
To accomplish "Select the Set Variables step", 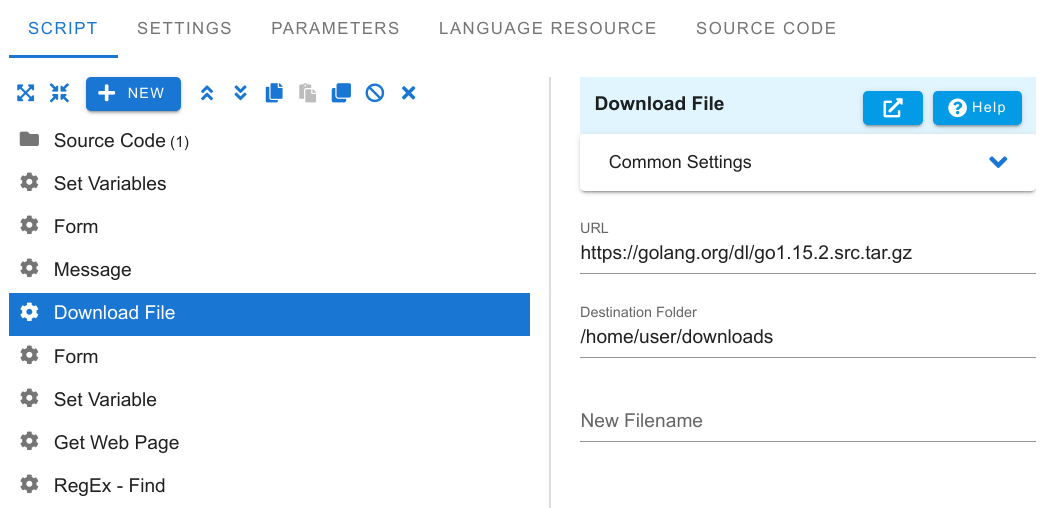I will pos(269,183).
